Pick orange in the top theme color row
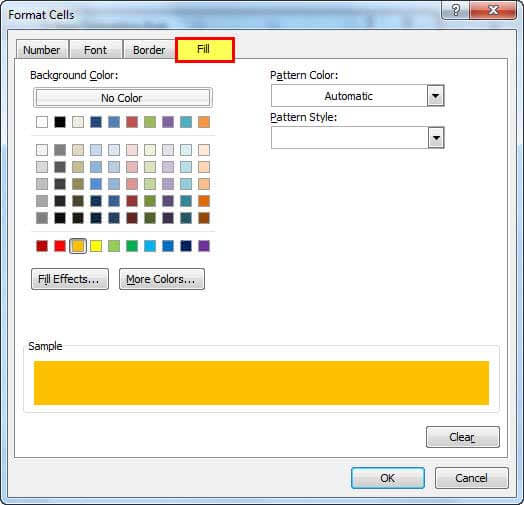The height and width of the screenshot is (505, 524). point(204,122)
